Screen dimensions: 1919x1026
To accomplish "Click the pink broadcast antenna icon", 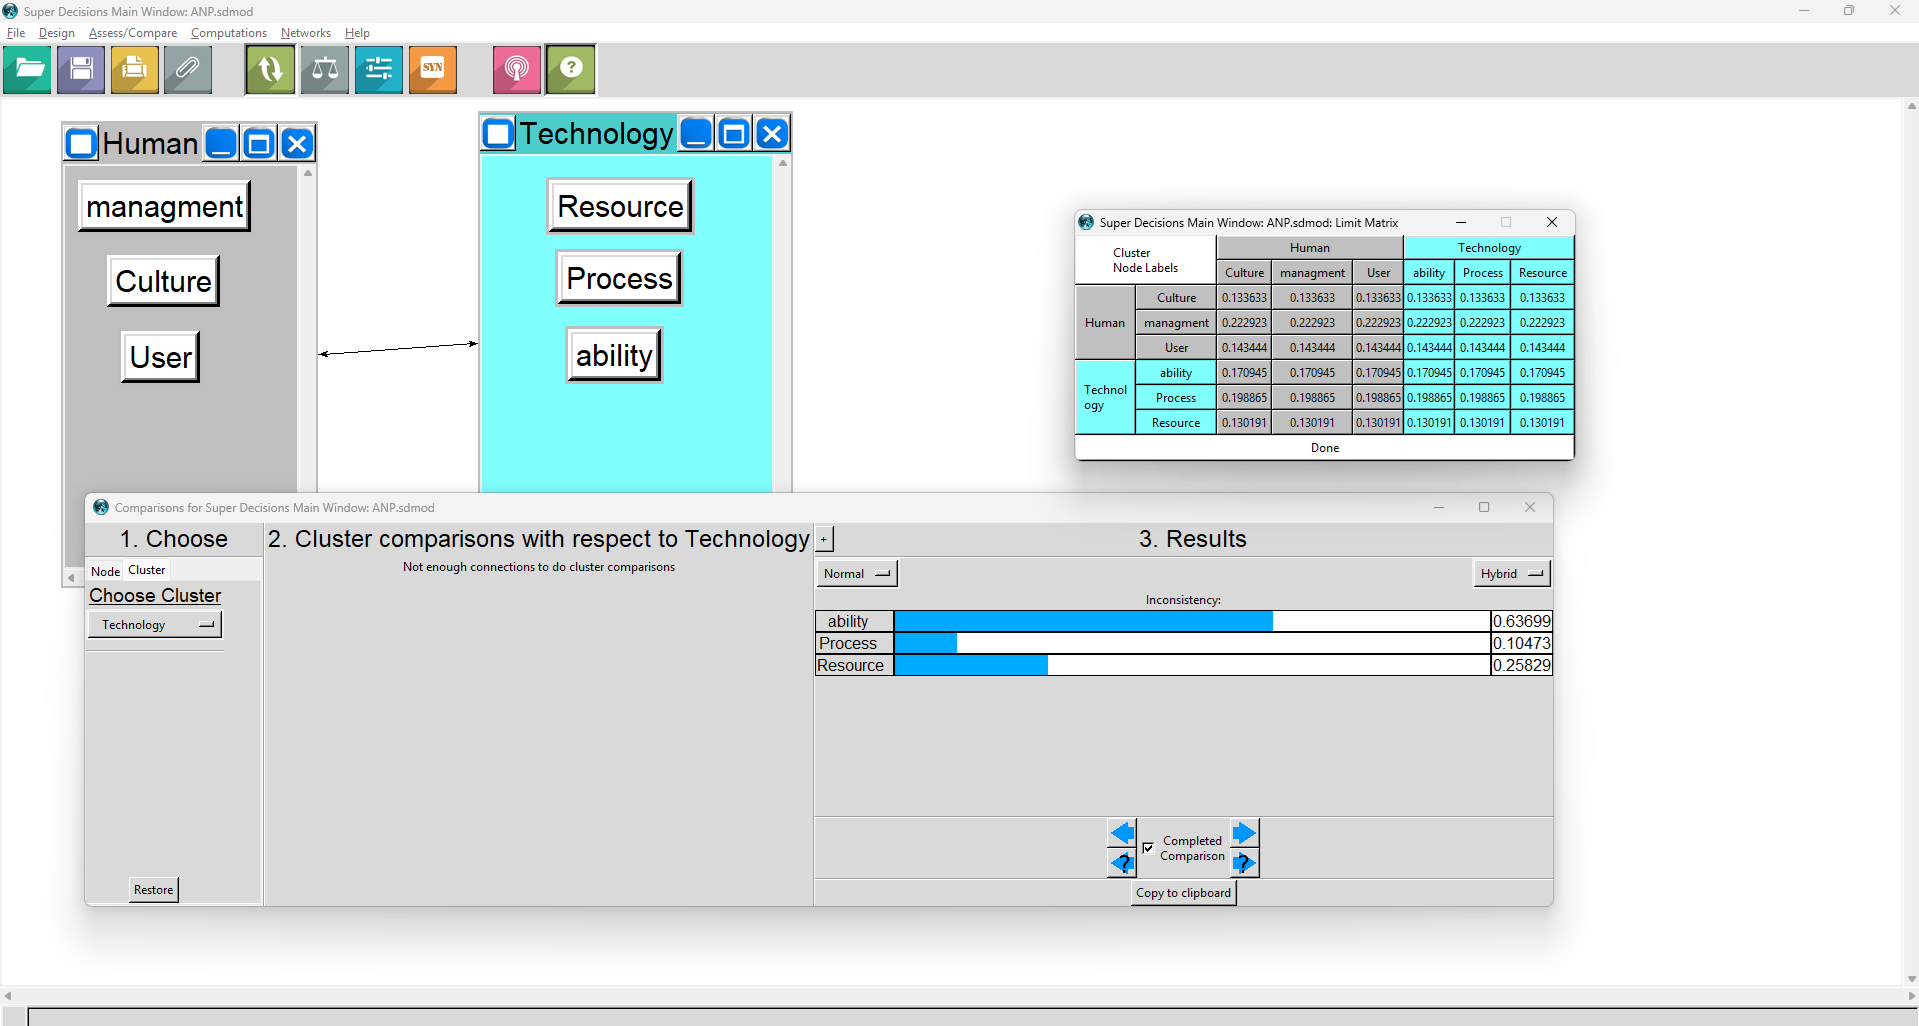I will pos(516,70).
